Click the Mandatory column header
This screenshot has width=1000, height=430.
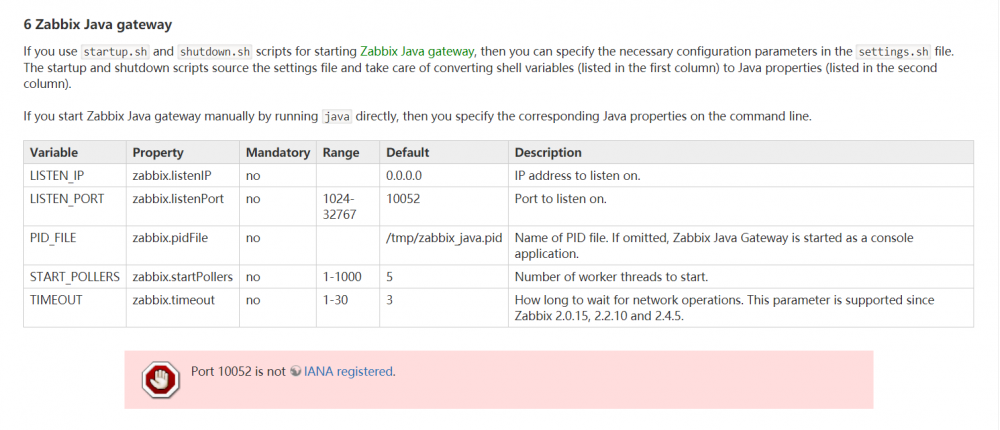click(277, 153)
